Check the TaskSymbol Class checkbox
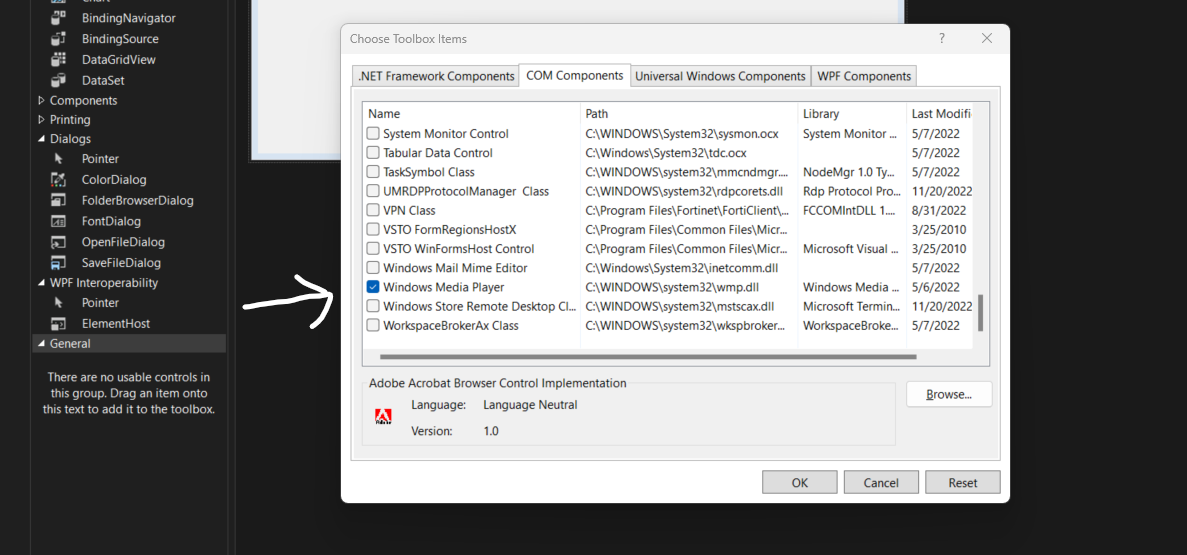Viewport: 1187px width, 555px height. coord(372,172)
